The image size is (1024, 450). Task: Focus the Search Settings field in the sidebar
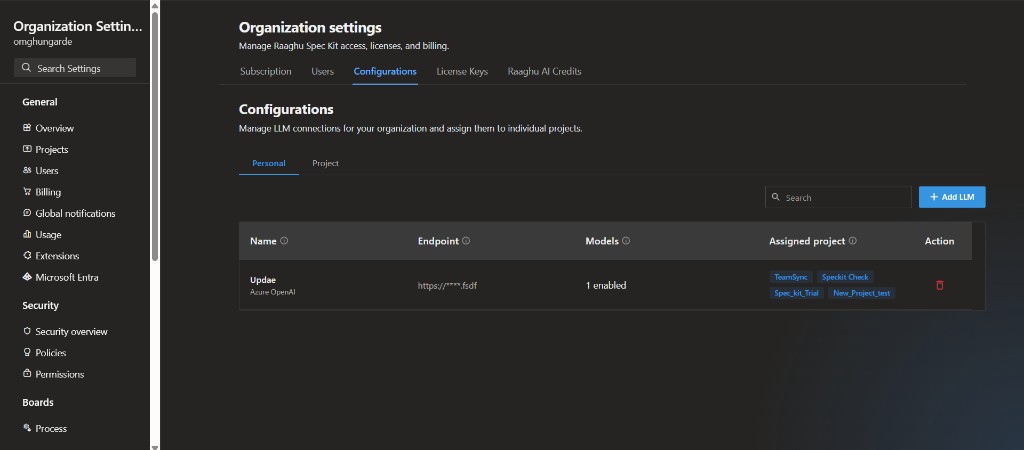pos(75,68)
